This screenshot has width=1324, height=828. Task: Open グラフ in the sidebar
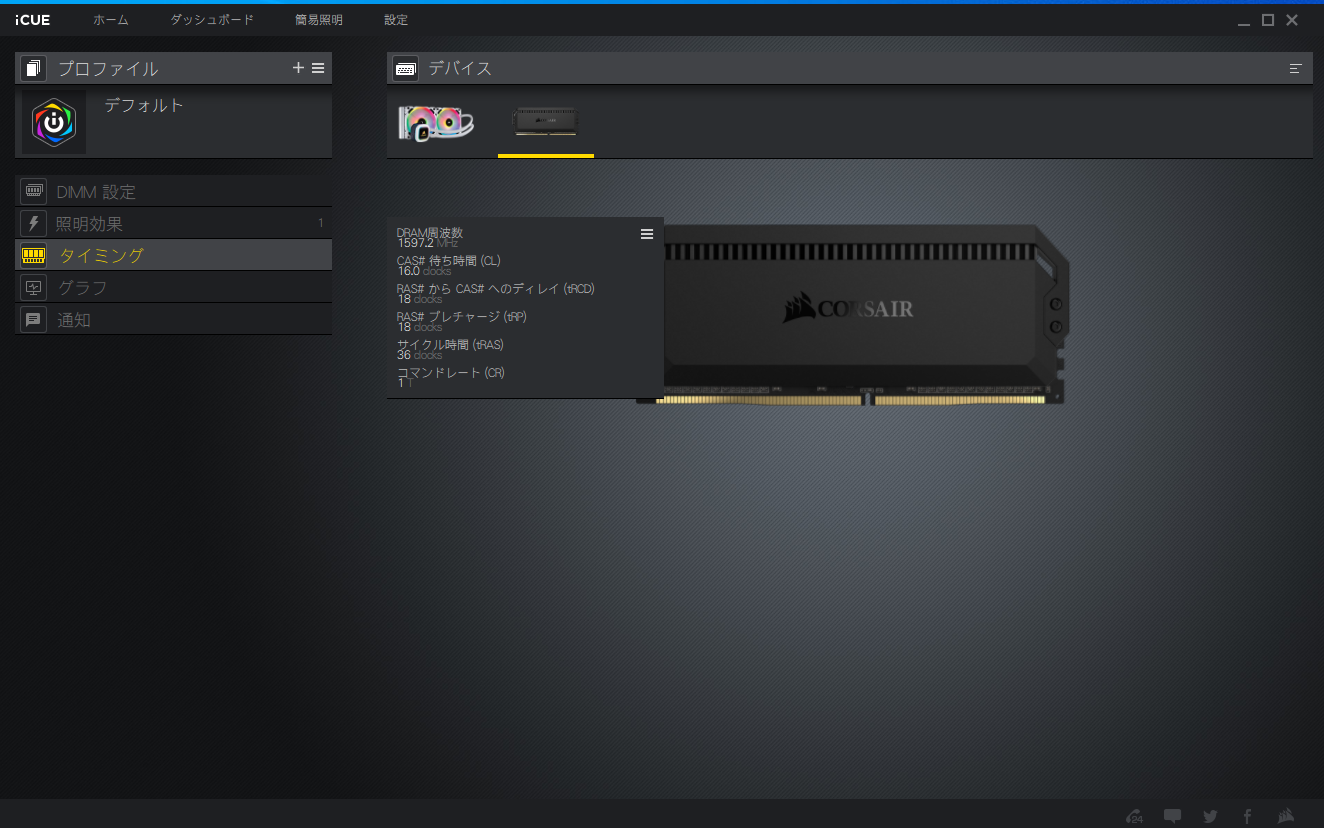pos(173,288)
